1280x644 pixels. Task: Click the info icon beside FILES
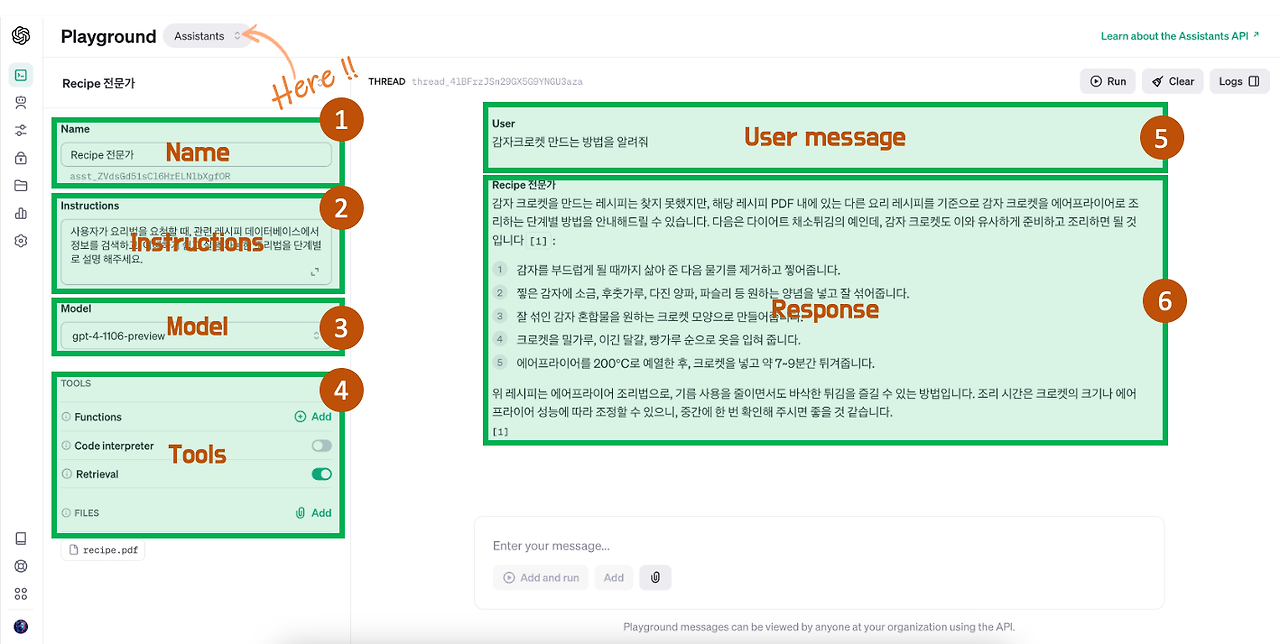(66, 513)
